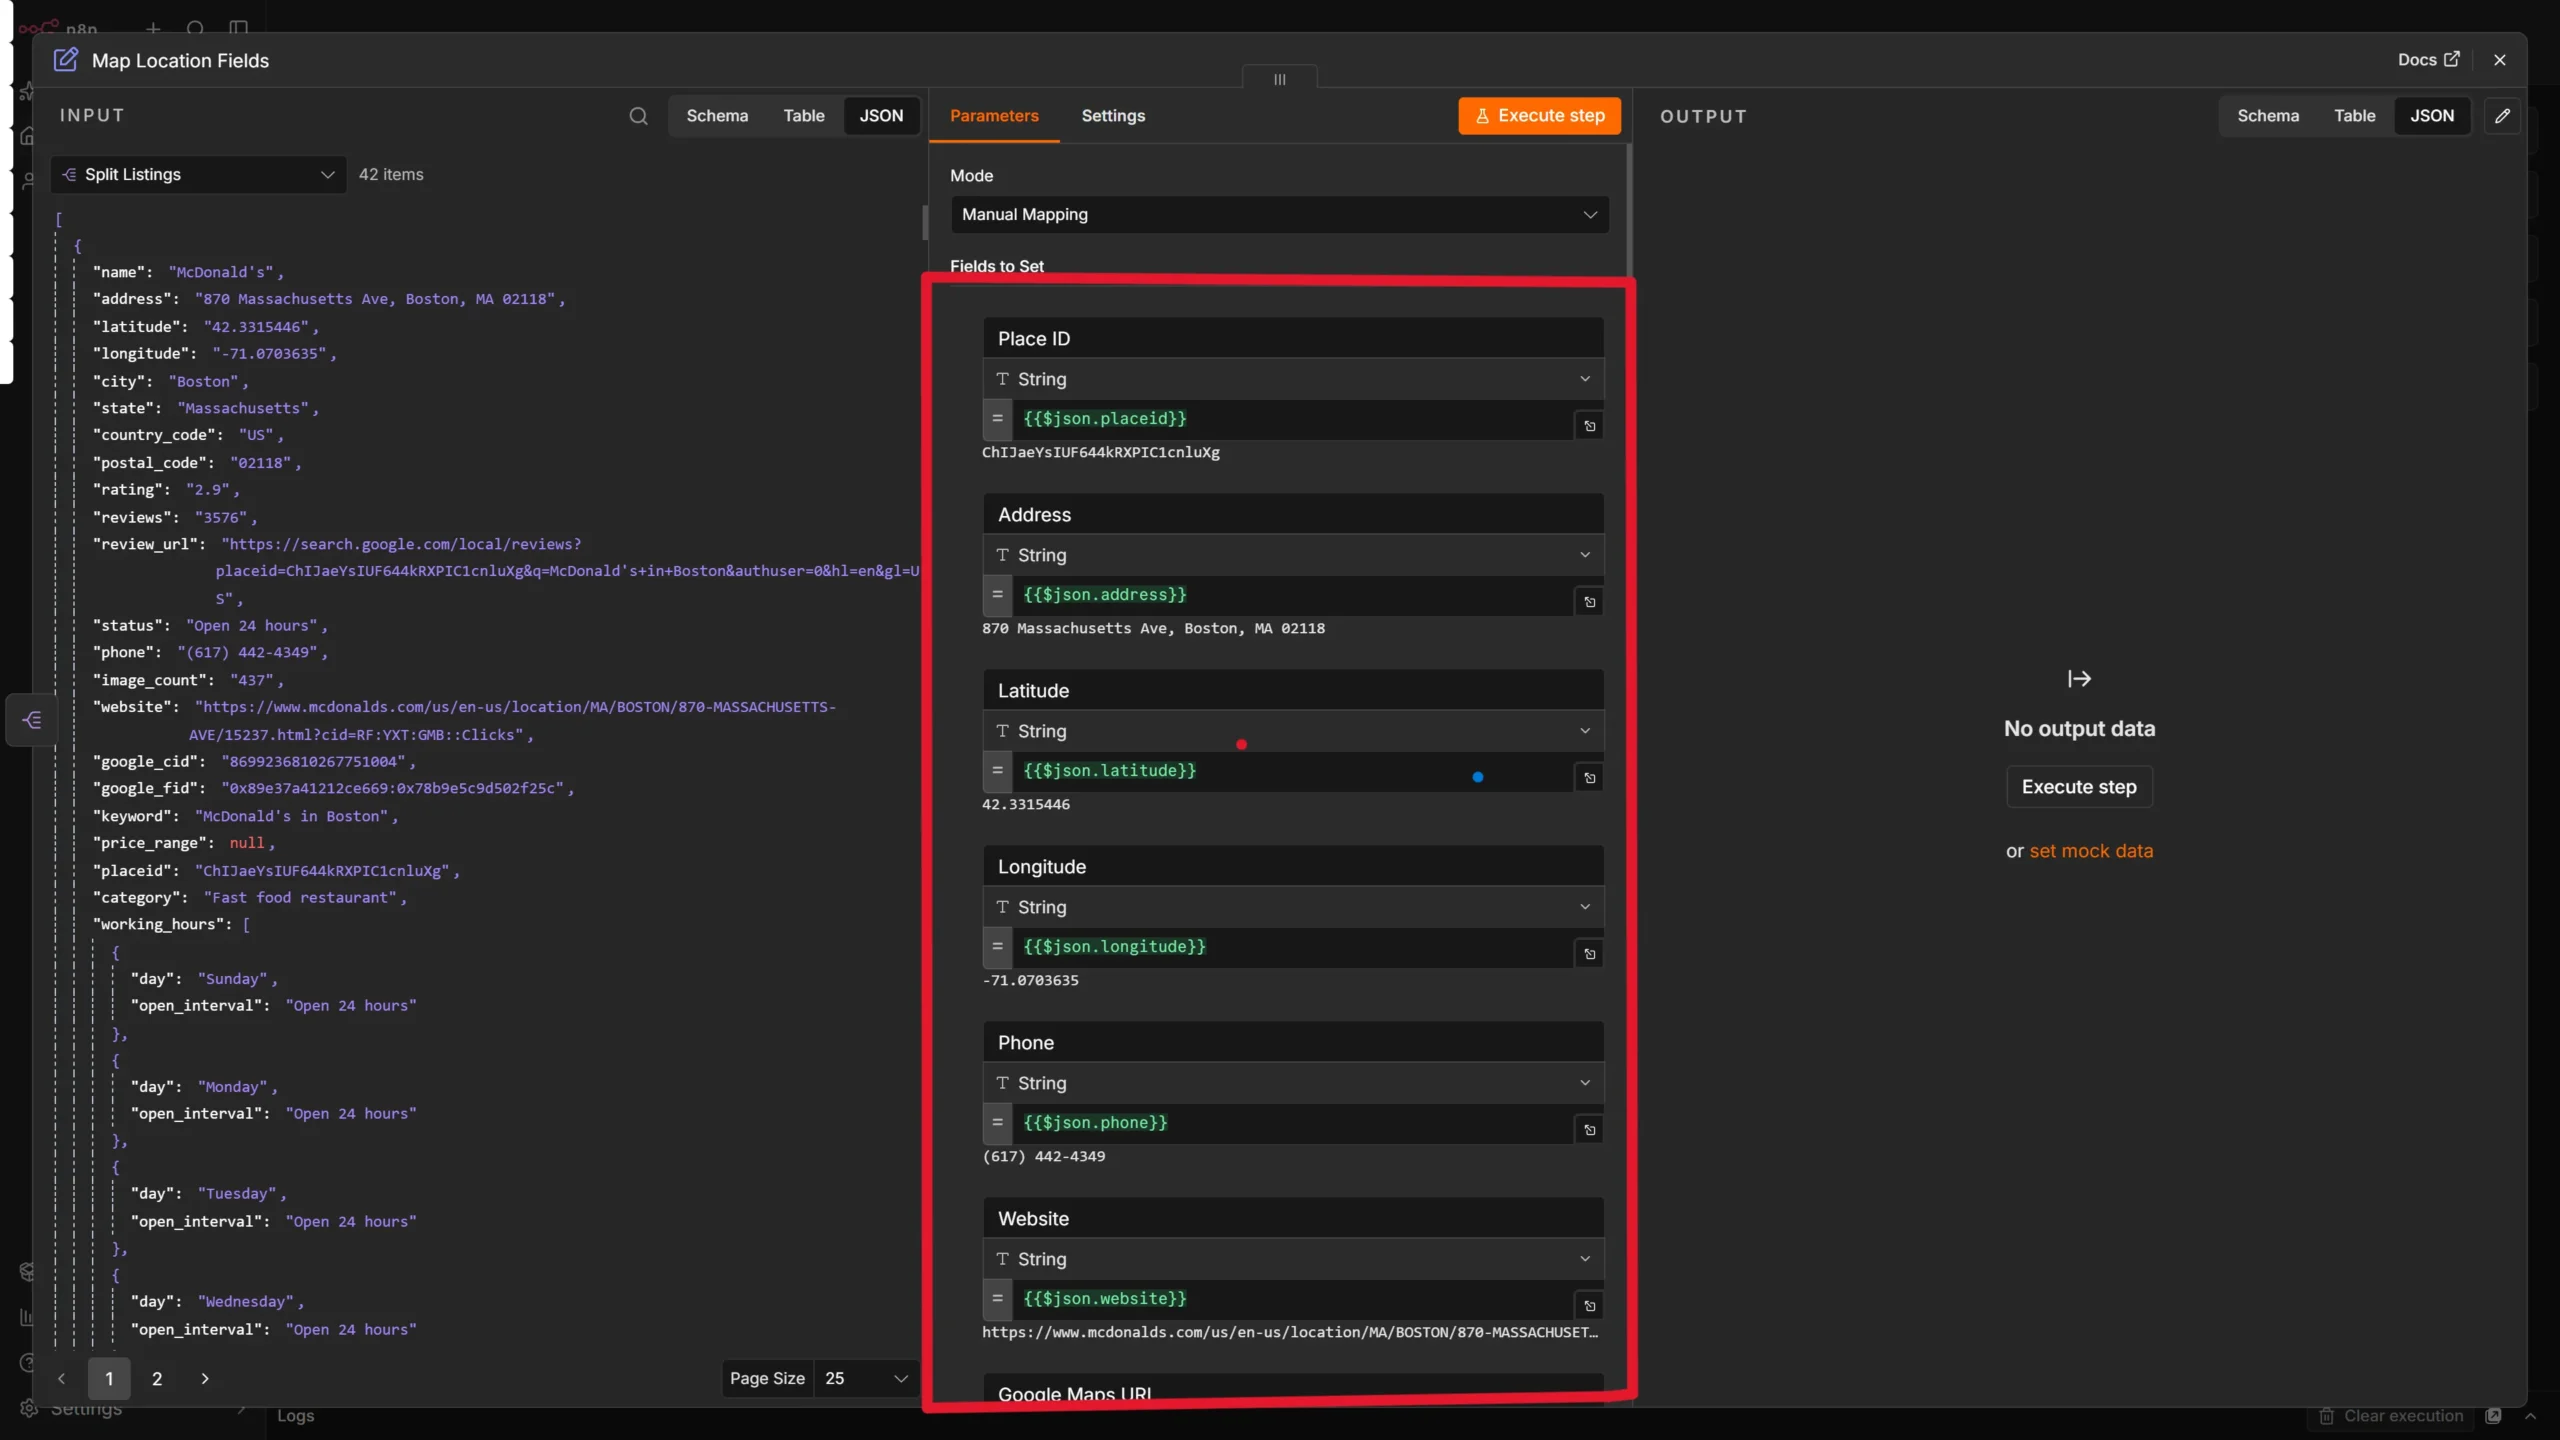Switch the input view to Schema

pyautogui.click(x=717, y=116)
